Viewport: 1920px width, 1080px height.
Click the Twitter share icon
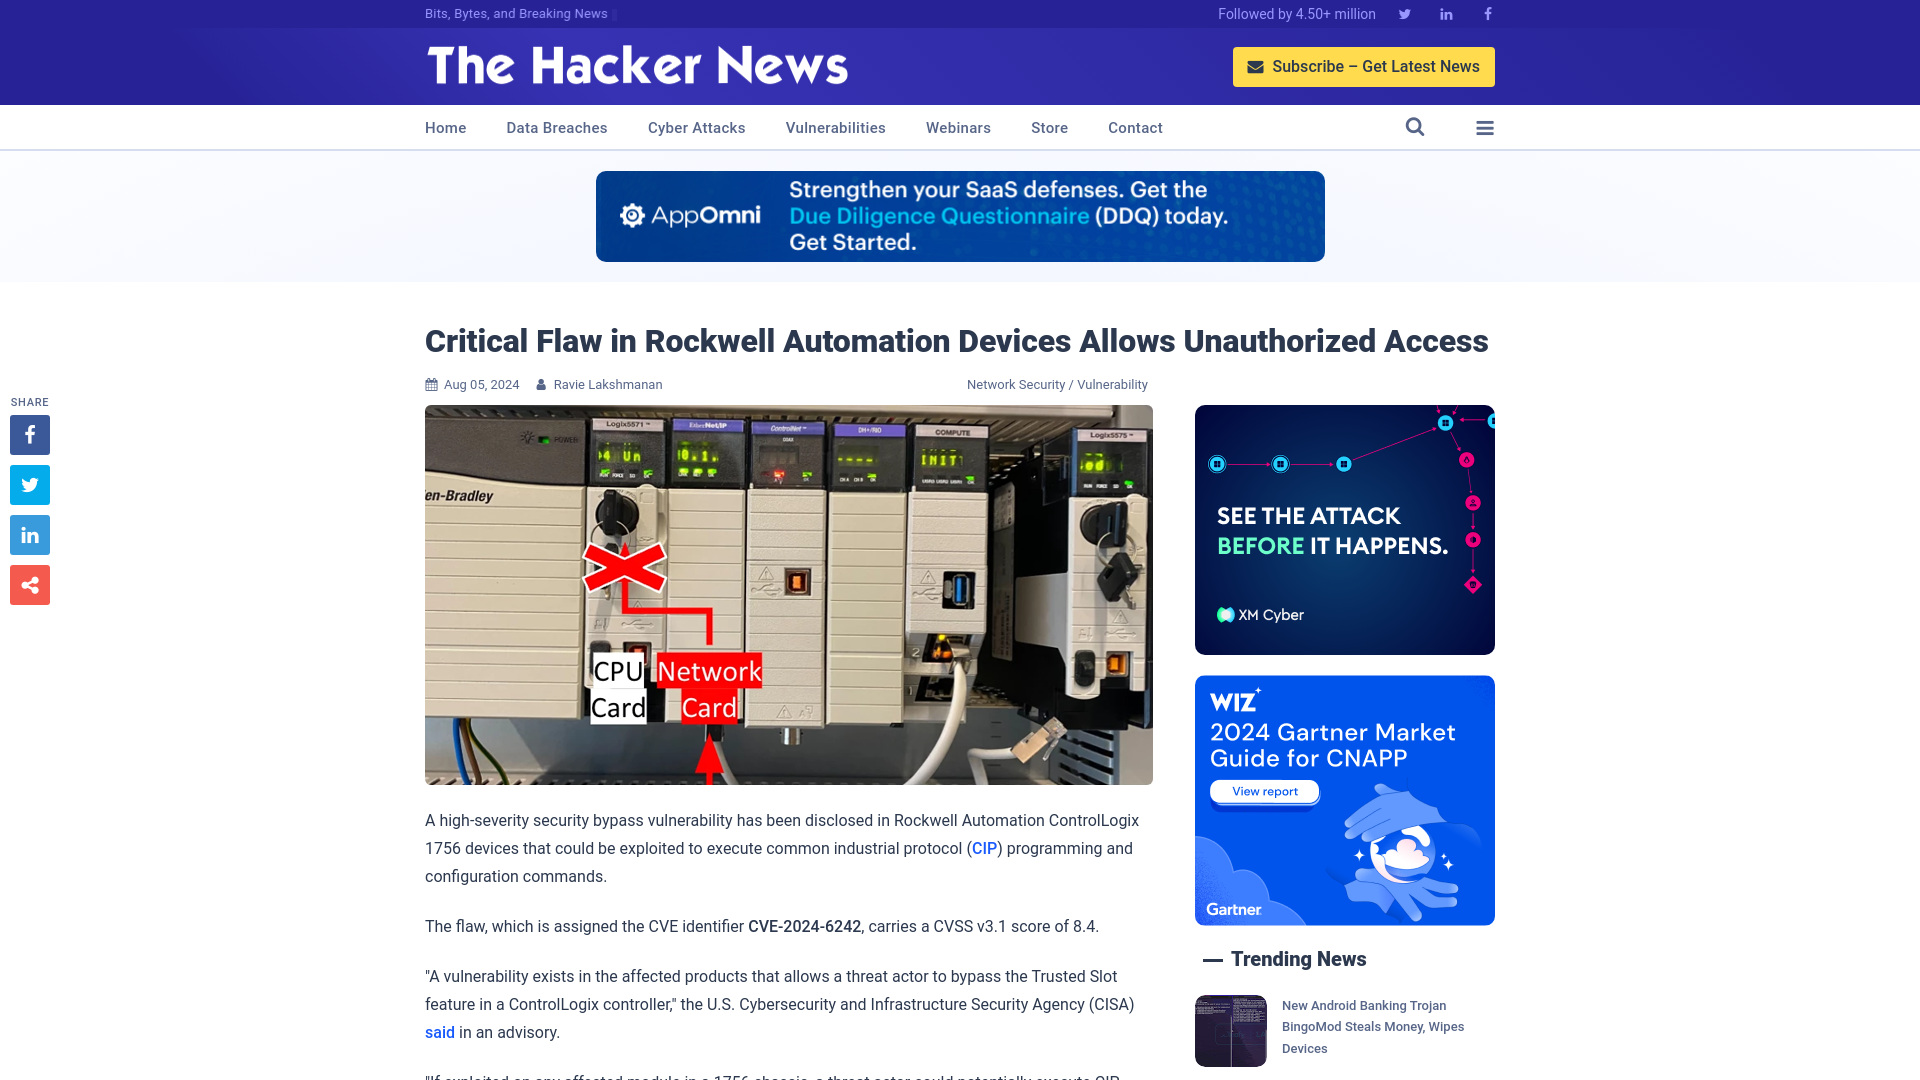click(30, 484)
